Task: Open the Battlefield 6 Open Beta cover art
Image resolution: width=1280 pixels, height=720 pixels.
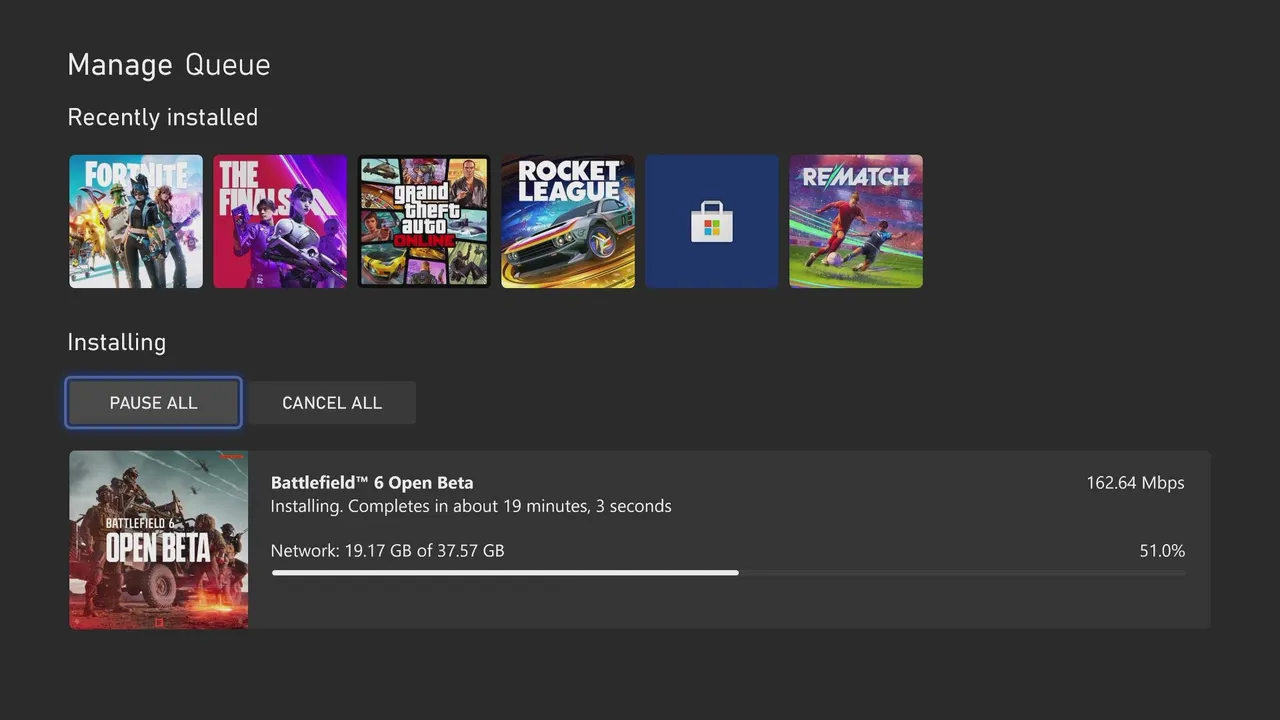Action: (x=159, y=540)
